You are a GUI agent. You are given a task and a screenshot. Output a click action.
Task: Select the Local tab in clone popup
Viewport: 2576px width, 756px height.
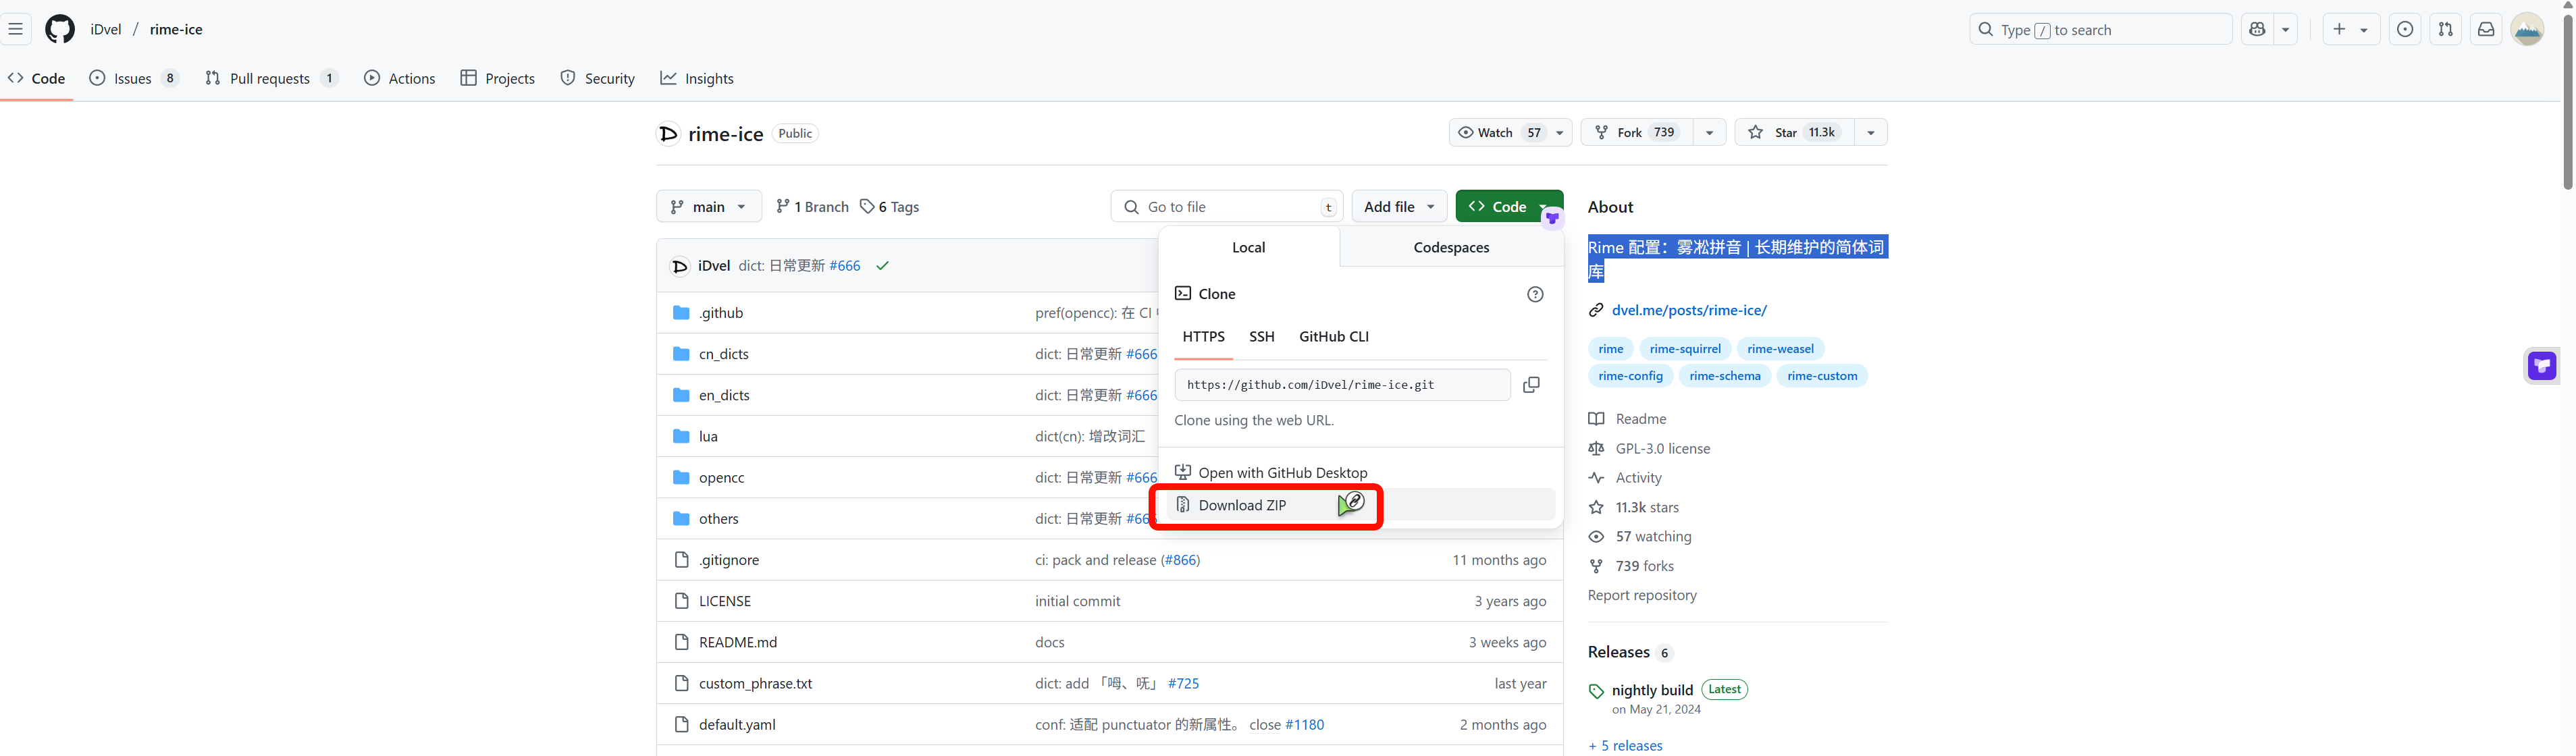[1248, 247]
